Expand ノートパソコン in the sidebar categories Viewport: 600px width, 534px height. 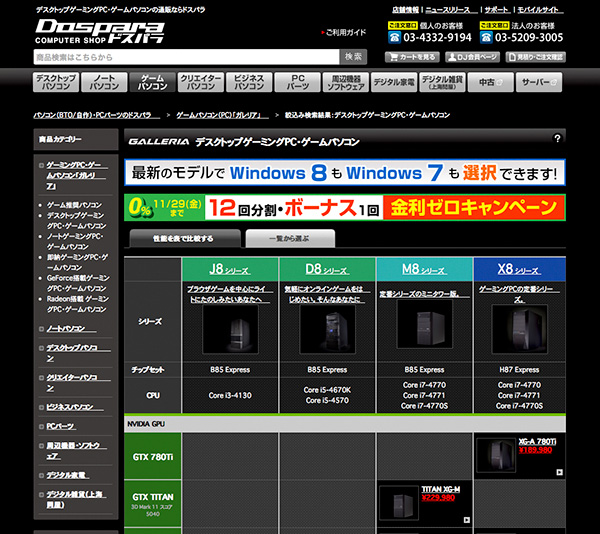pyautogui.click(x=66, y=328)
